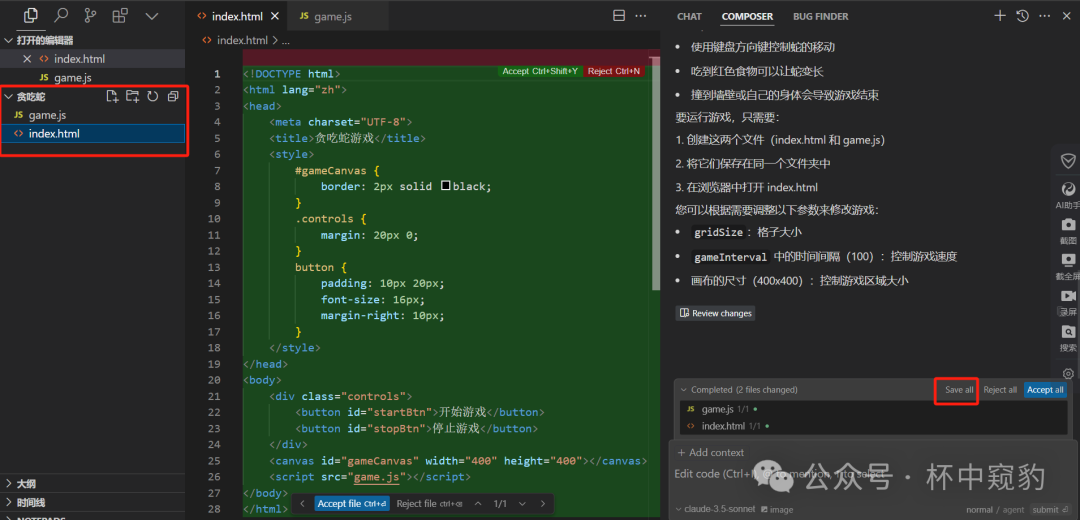Click the black color swatch in CSS
Image resolution: width=1080 pixels, height=520 pixels.
tap(446, 187)
